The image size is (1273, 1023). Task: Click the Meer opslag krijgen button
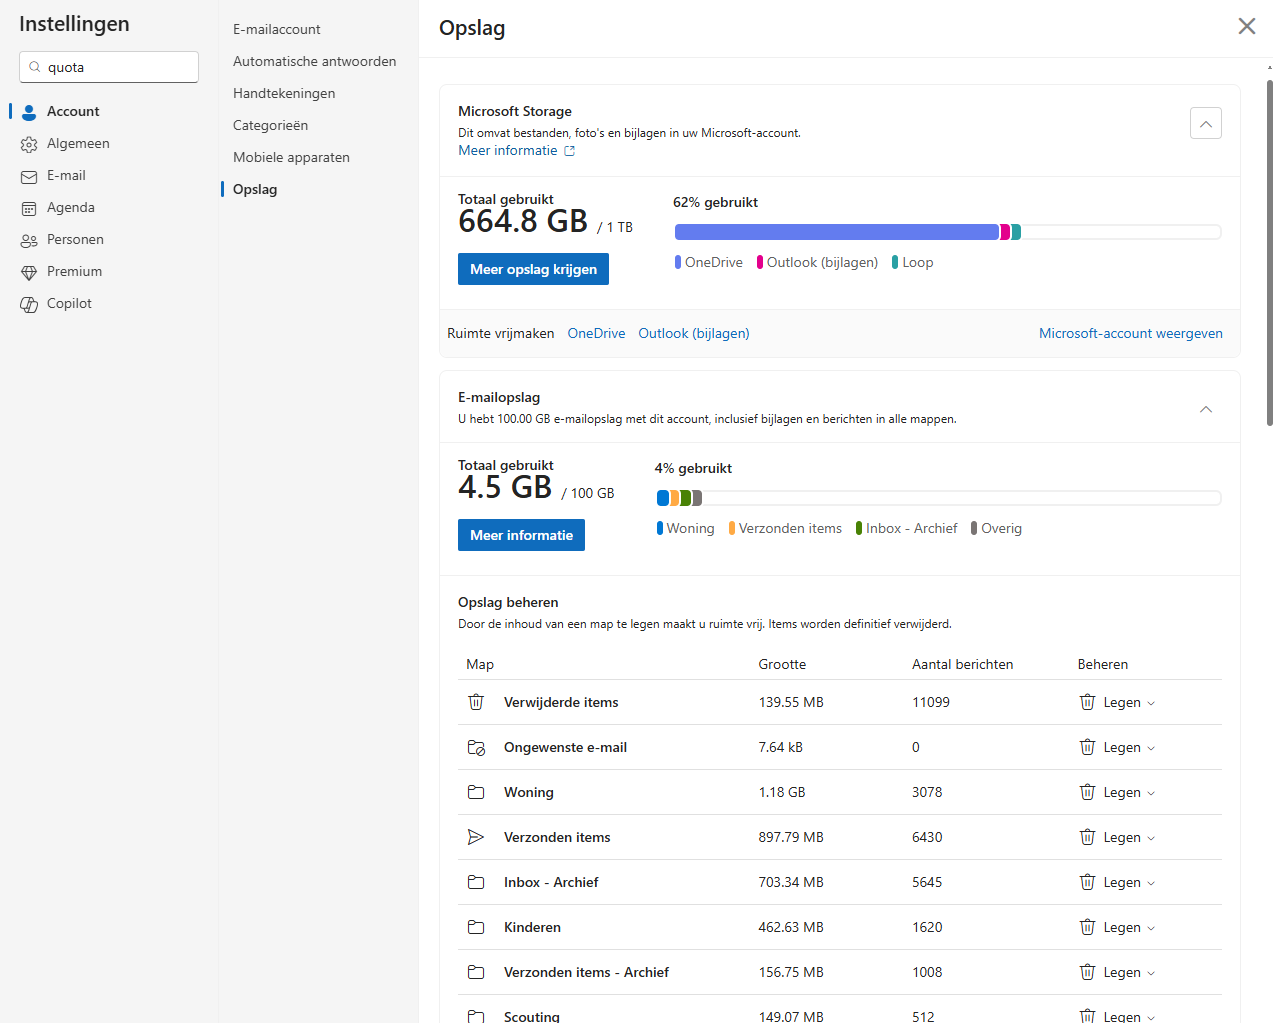[x=533, y=269]
